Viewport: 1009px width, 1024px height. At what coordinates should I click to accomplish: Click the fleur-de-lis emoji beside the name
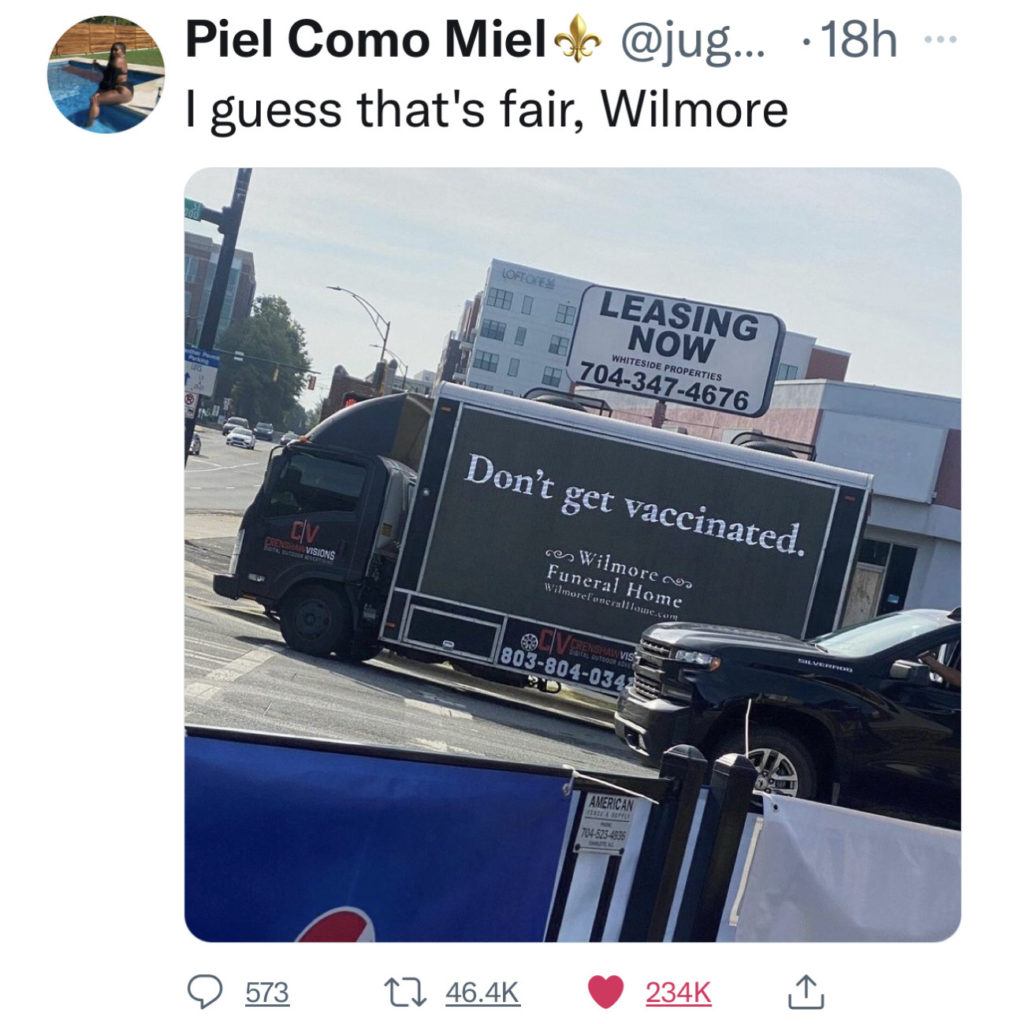click(x=578, y=39)
